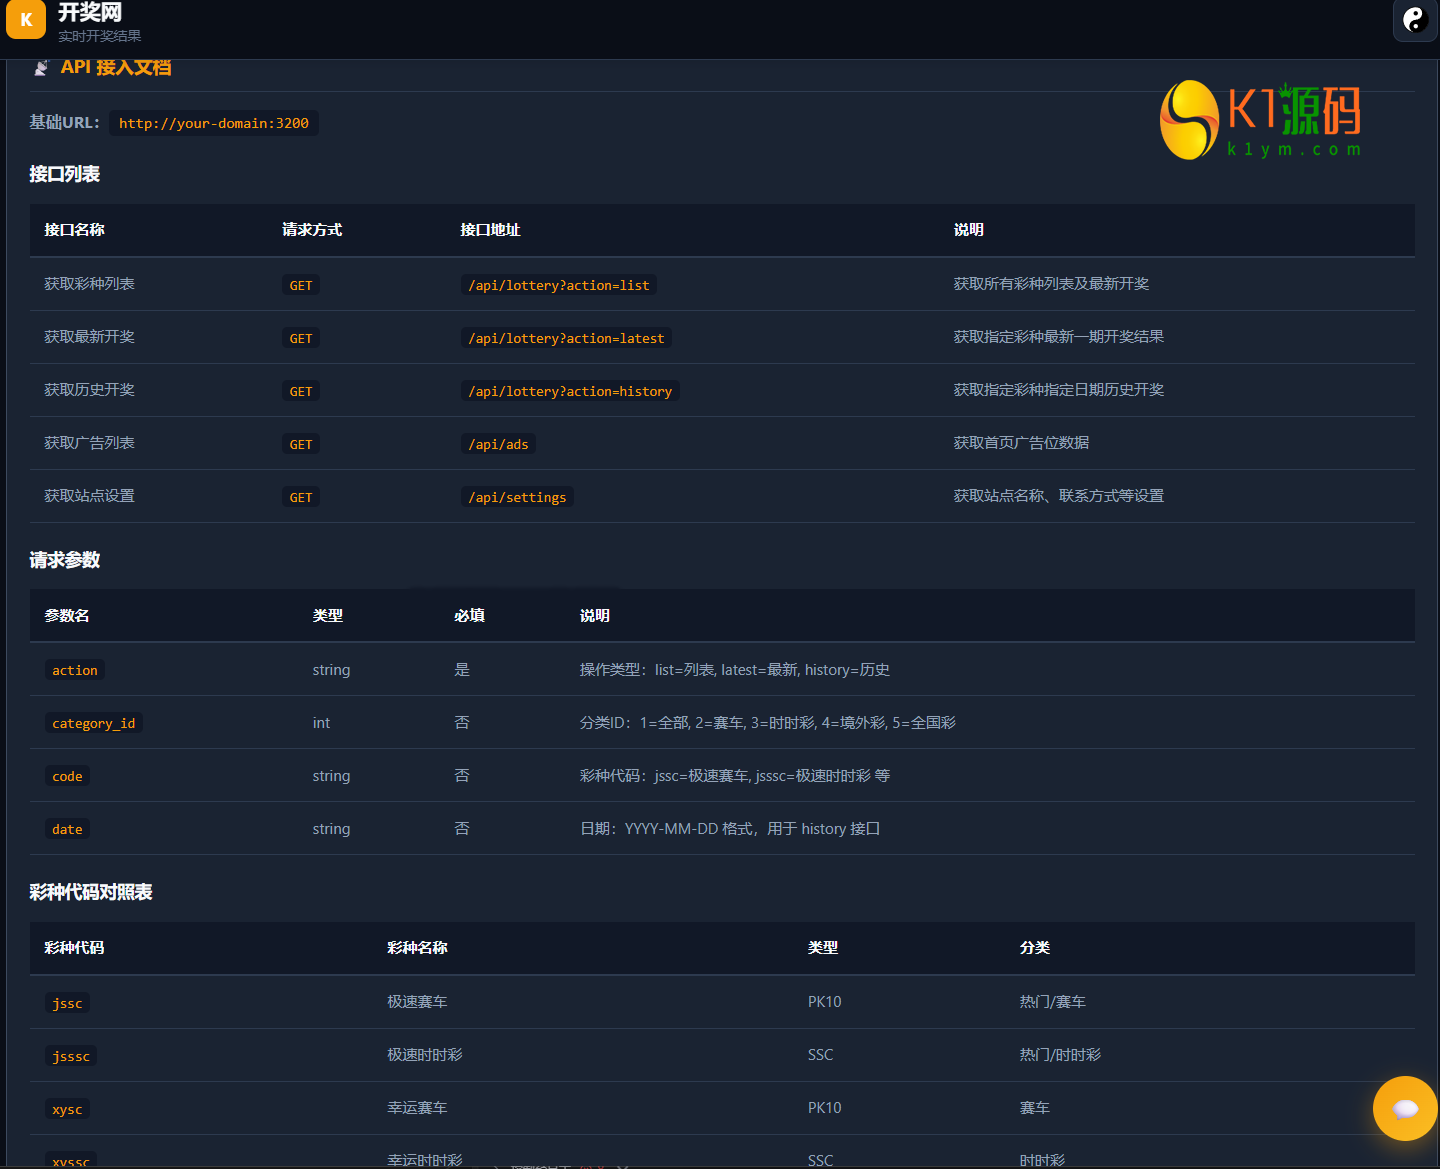
Task: Click the date parameter tag
Action: pyautogui.click(x=67, y=829)
